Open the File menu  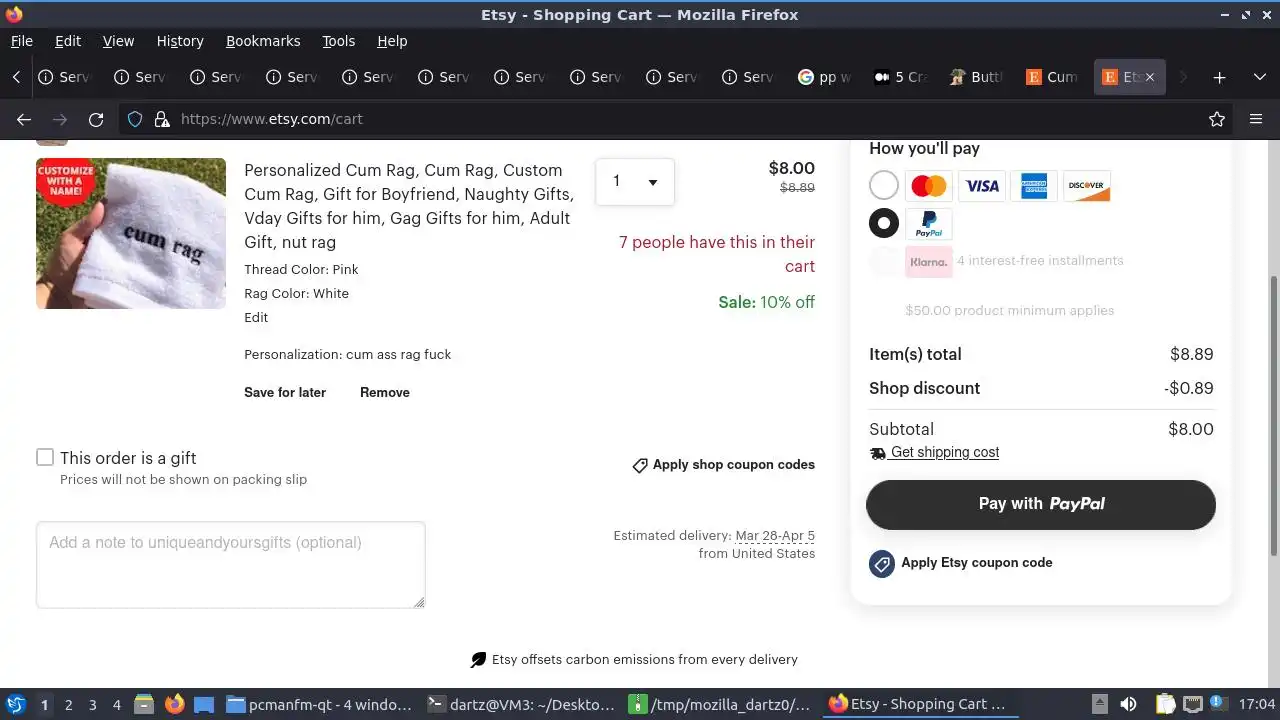[x=22, y=41]
